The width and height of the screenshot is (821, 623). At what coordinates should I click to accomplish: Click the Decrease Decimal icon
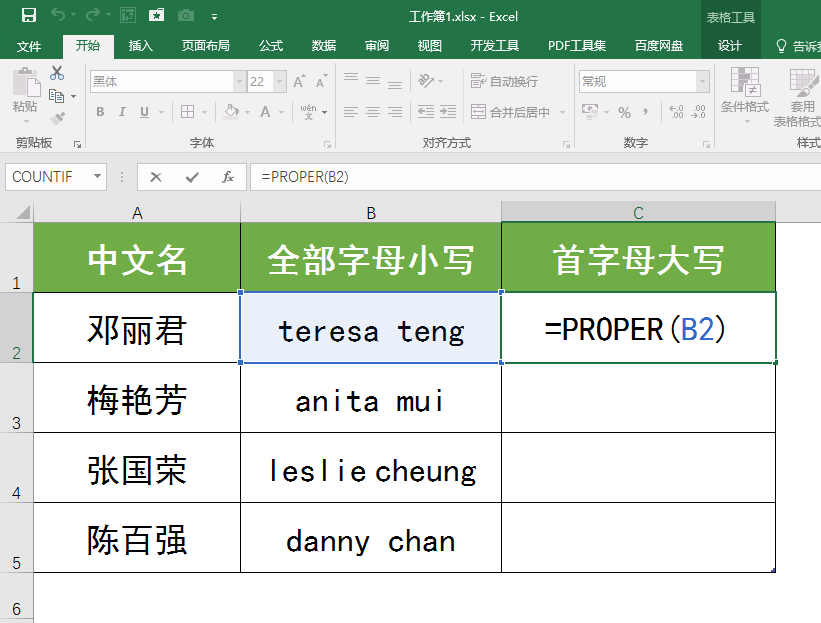pyautogui.click(x=698, y=112)
